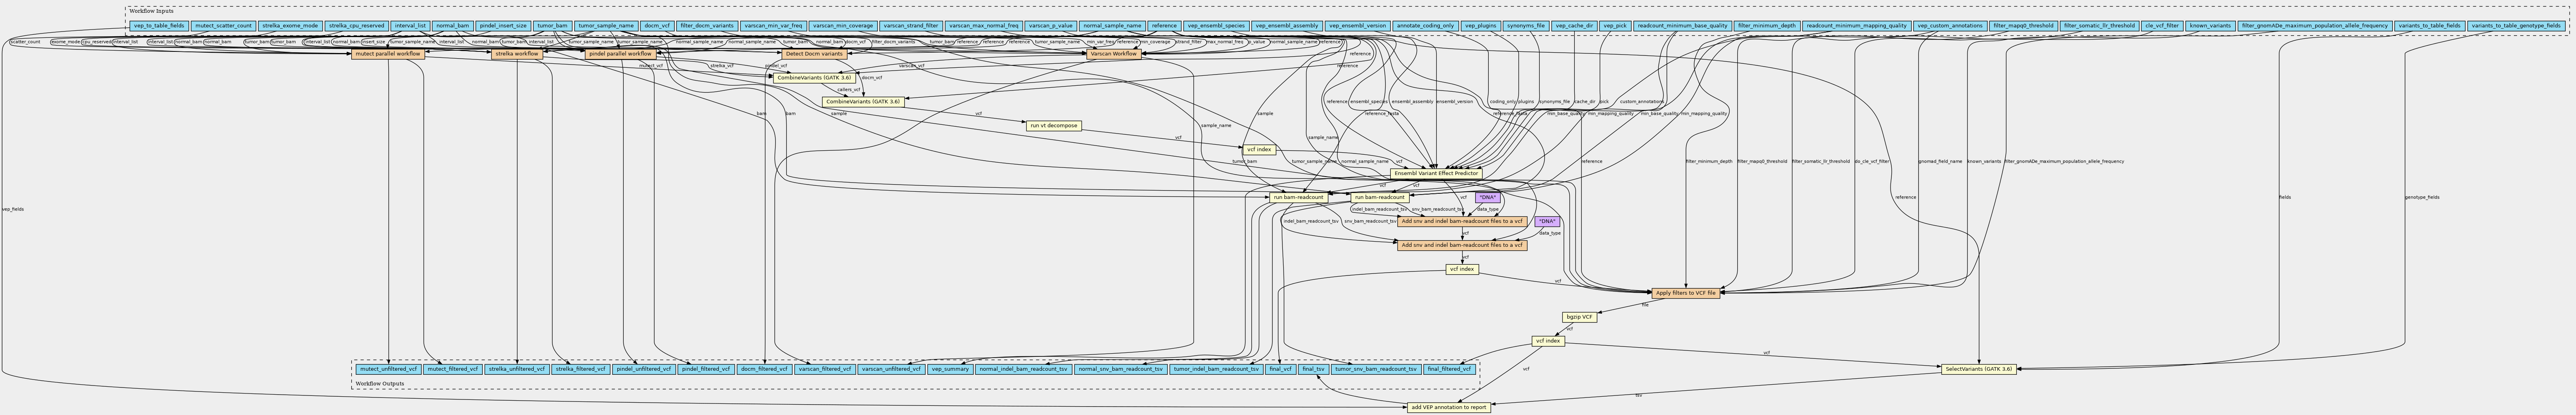Select the readcount_minimum_base_quality input node

1682,25
